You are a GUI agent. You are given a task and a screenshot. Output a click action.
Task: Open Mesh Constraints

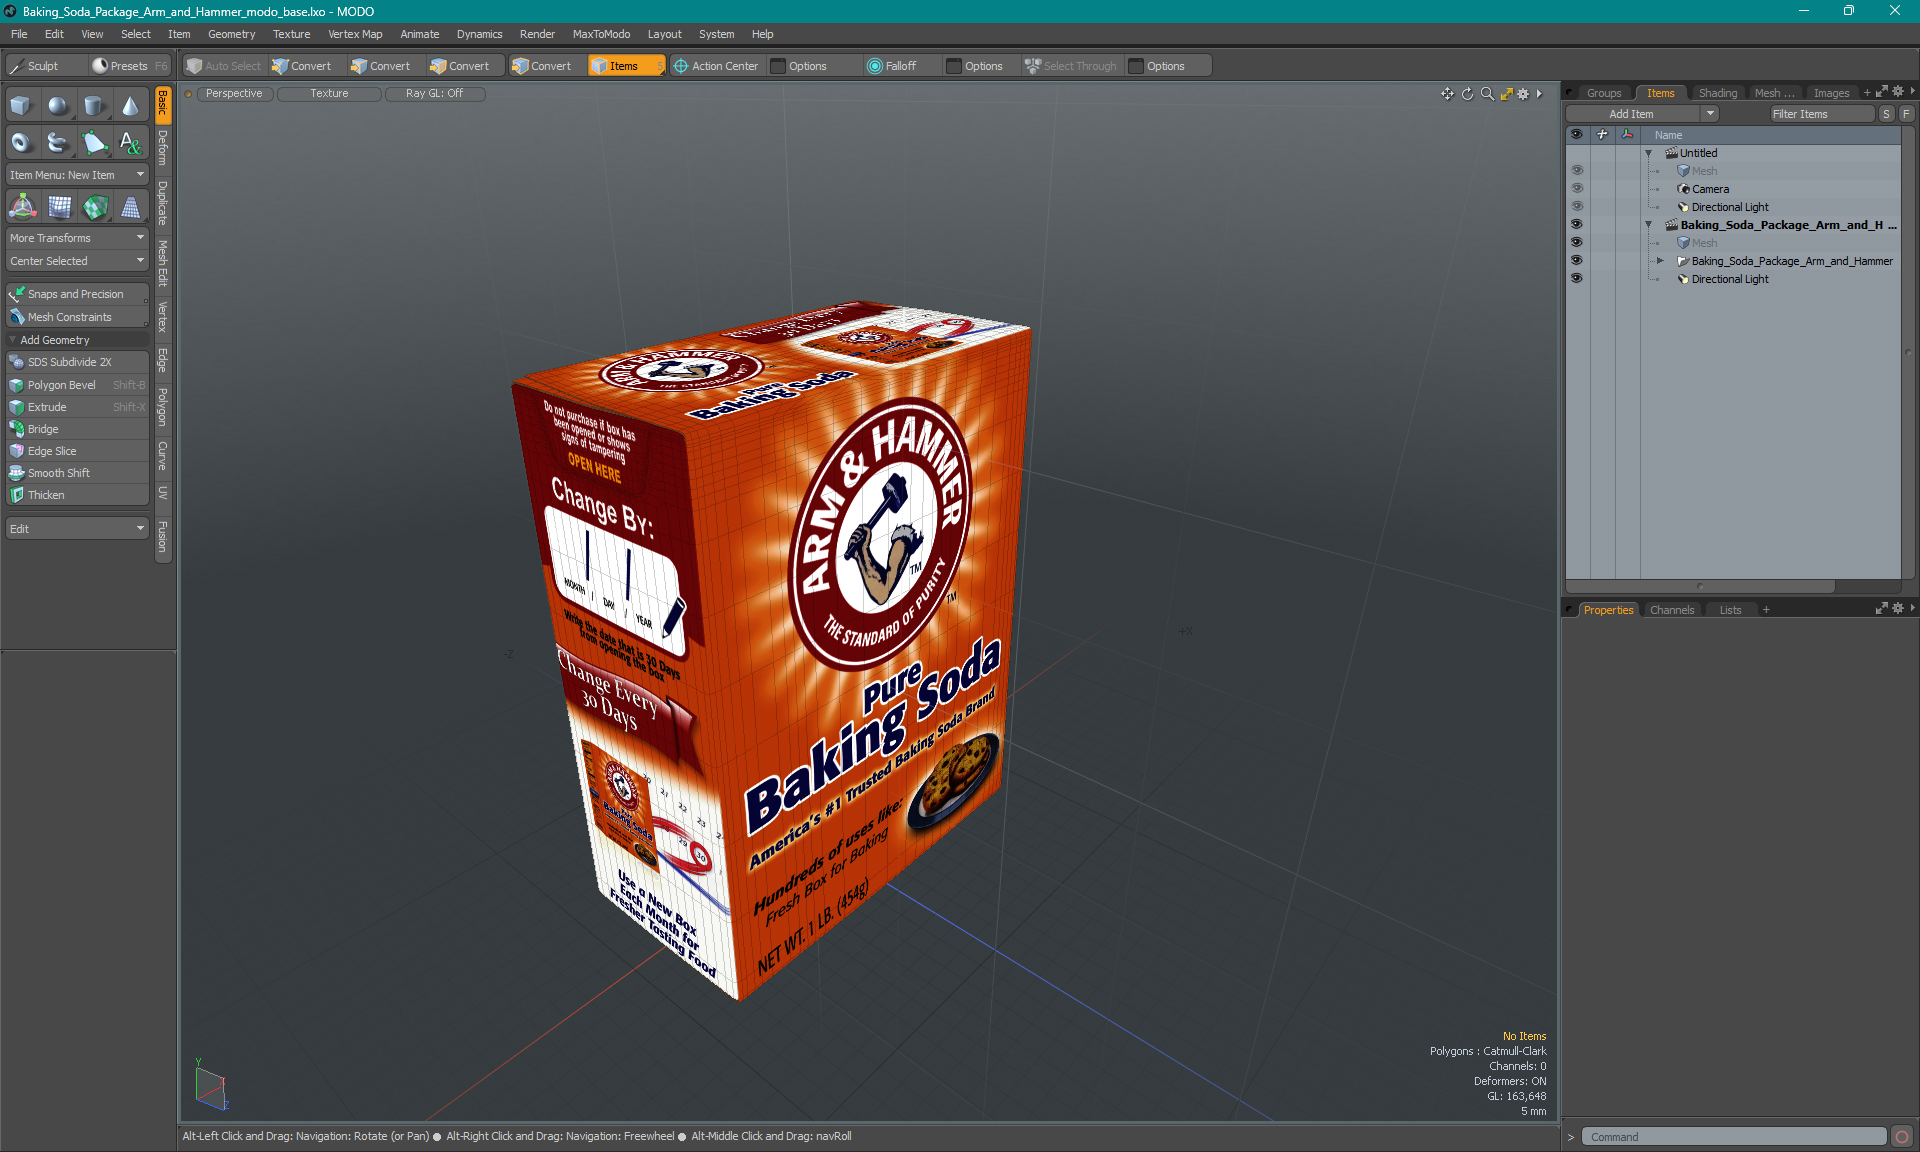click(x=77, y=317)
